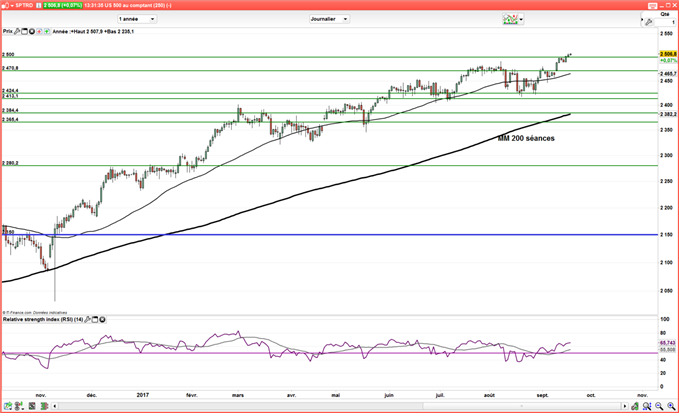Click the second bottom-left toolbar icon

(19, 406)
